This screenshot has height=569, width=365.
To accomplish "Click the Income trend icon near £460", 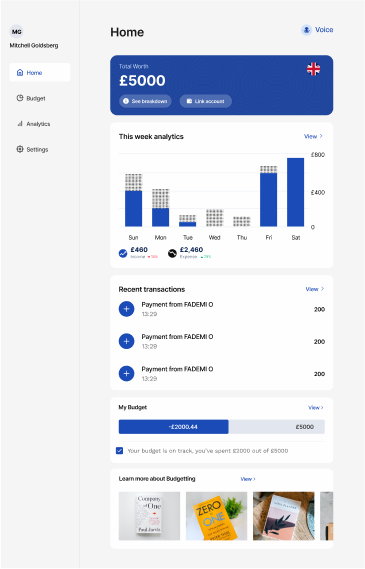I will pos(123,253).
